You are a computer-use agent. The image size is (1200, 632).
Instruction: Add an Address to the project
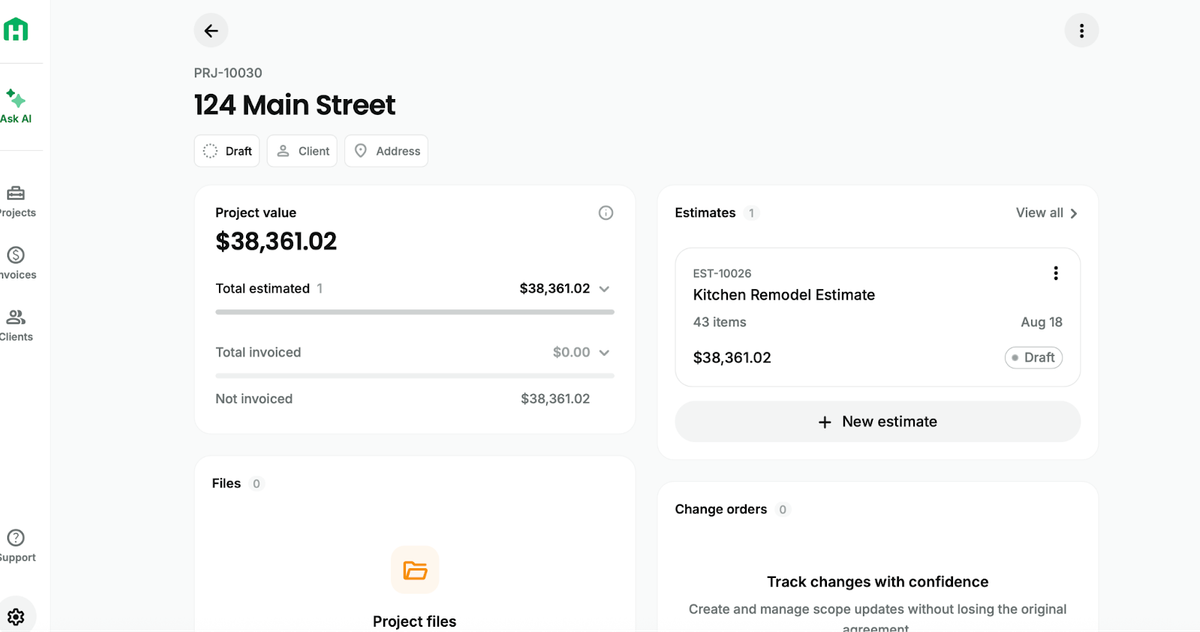pyautogui.click(x=386, y=151)
